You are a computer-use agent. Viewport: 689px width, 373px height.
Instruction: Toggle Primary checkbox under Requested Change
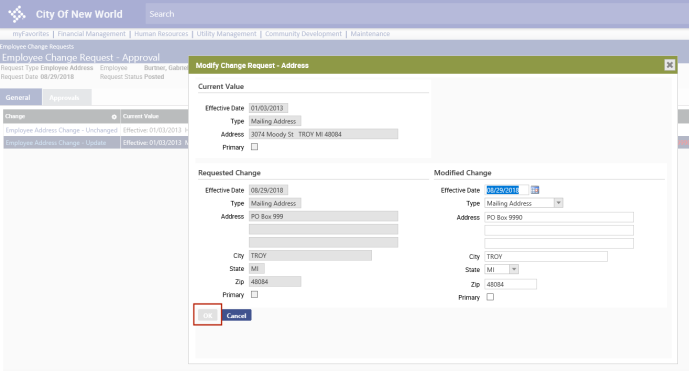[254, 294]
